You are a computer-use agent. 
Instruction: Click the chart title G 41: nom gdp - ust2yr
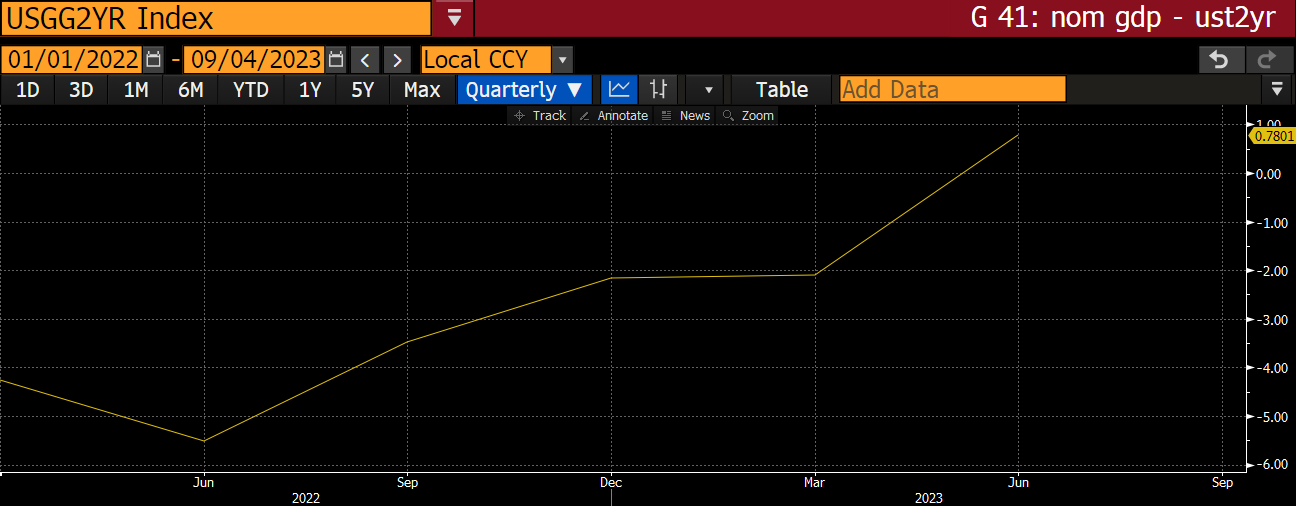point(1125,18)
